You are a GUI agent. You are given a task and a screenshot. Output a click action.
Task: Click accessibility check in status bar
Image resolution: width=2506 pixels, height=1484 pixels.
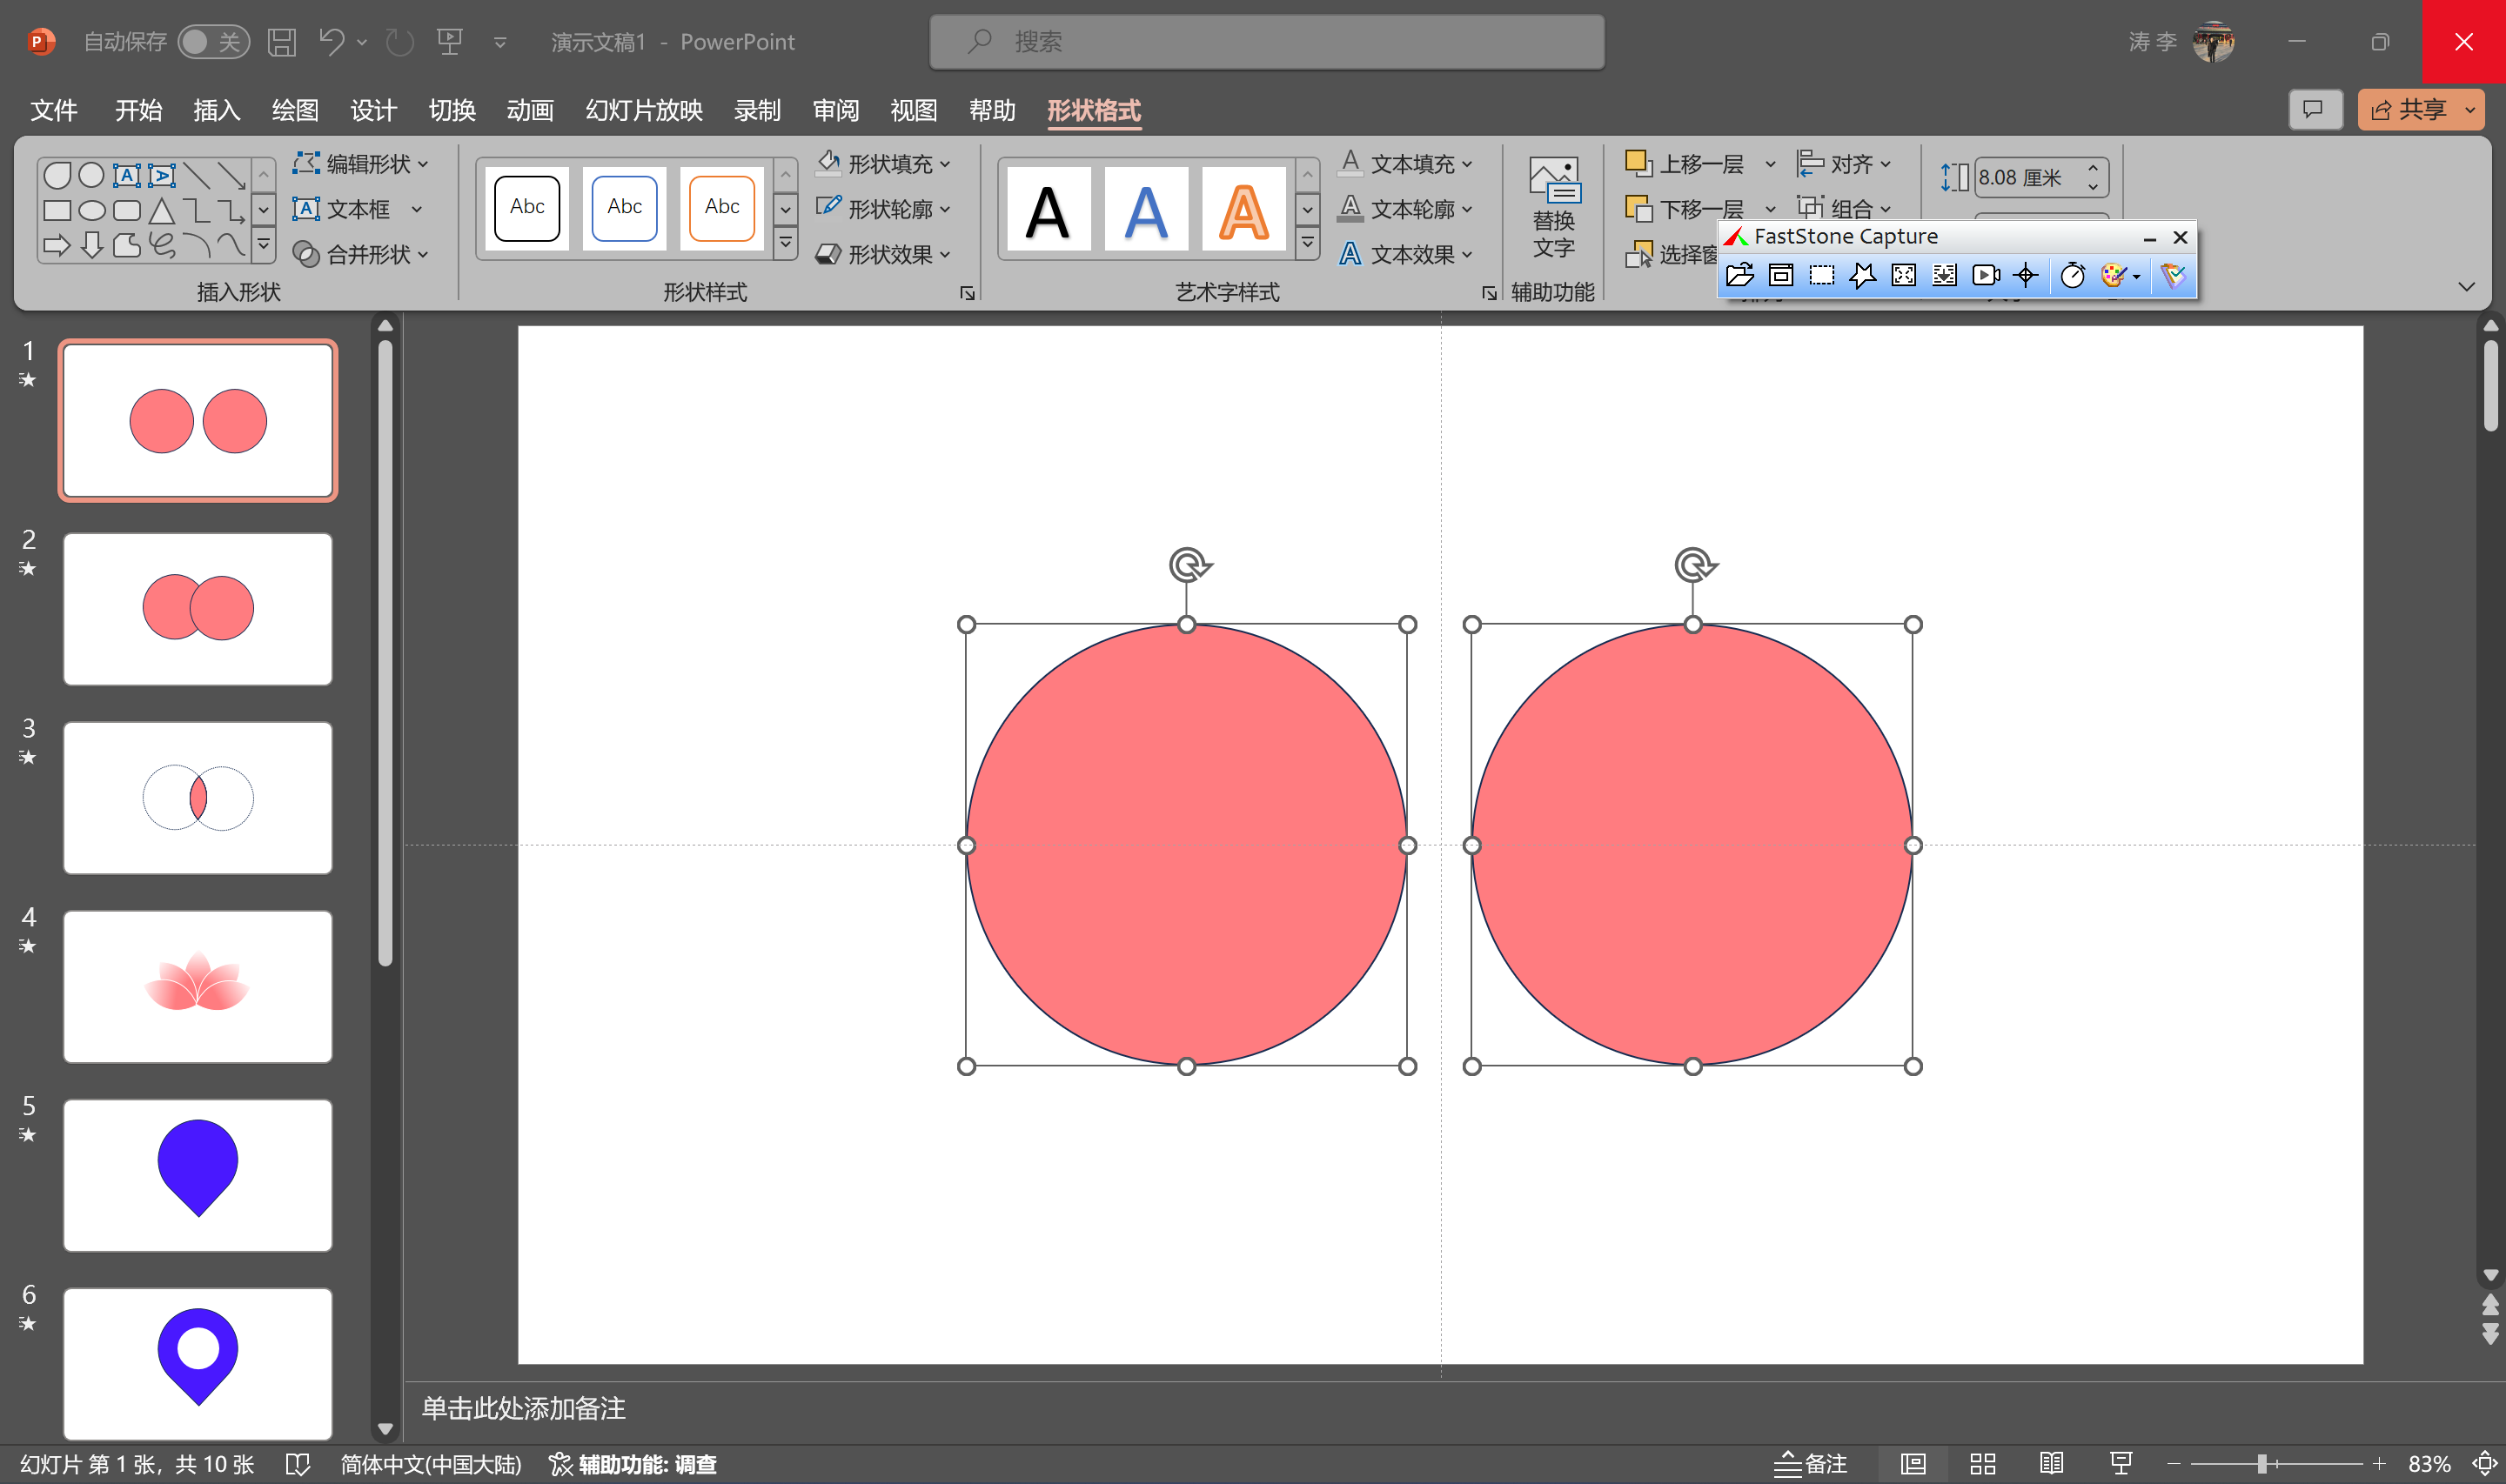(633, 1464)
